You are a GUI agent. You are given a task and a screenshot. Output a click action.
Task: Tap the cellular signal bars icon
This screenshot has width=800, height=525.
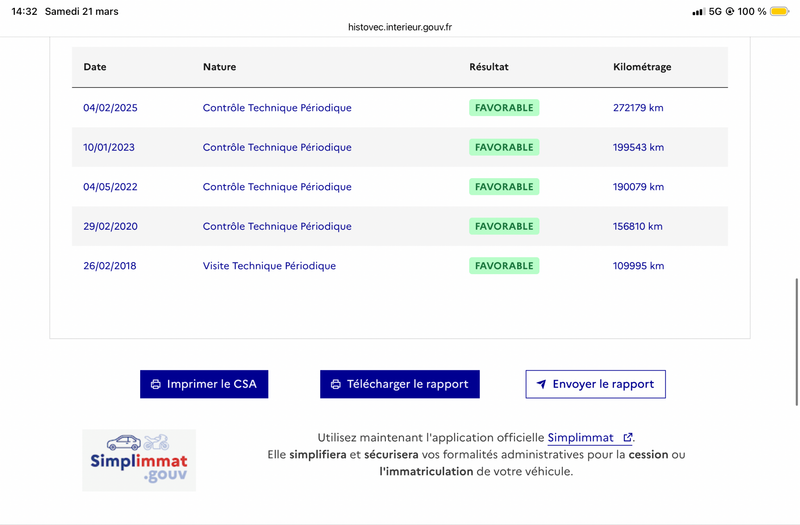698,11
